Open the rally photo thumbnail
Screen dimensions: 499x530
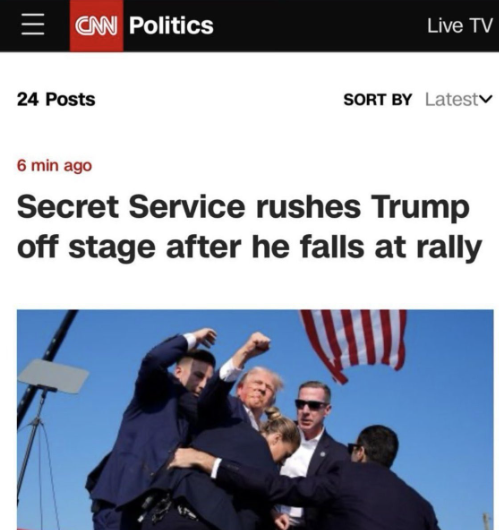[x=255, y=419]
